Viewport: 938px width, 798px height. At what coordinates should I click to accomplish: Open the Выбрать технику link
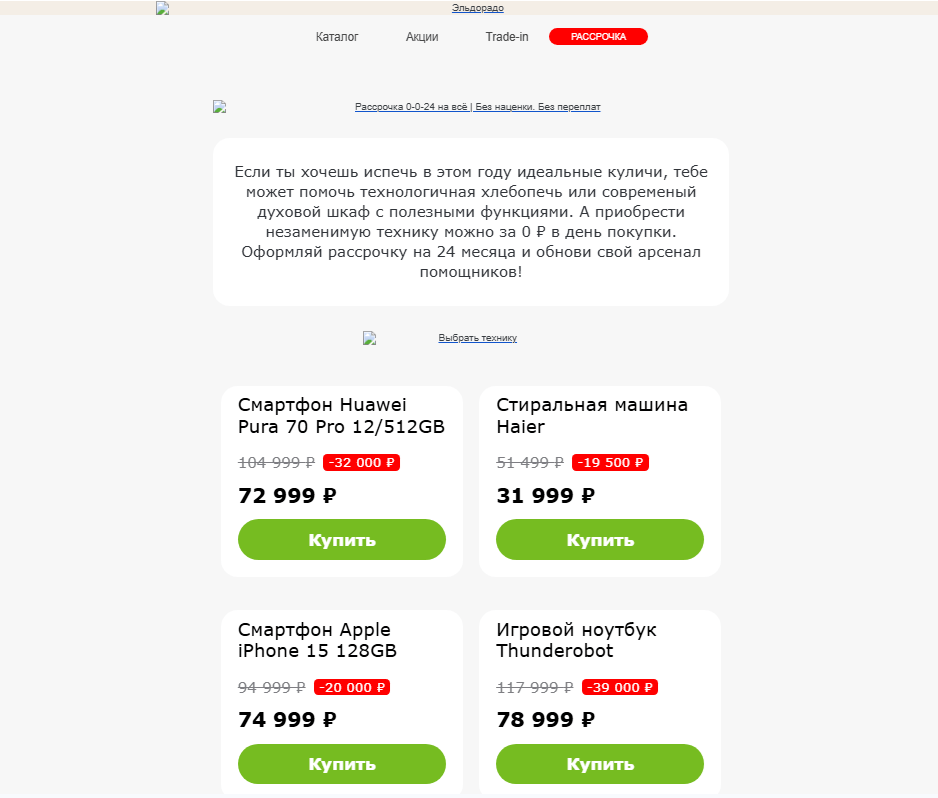(x=477, y=338)
